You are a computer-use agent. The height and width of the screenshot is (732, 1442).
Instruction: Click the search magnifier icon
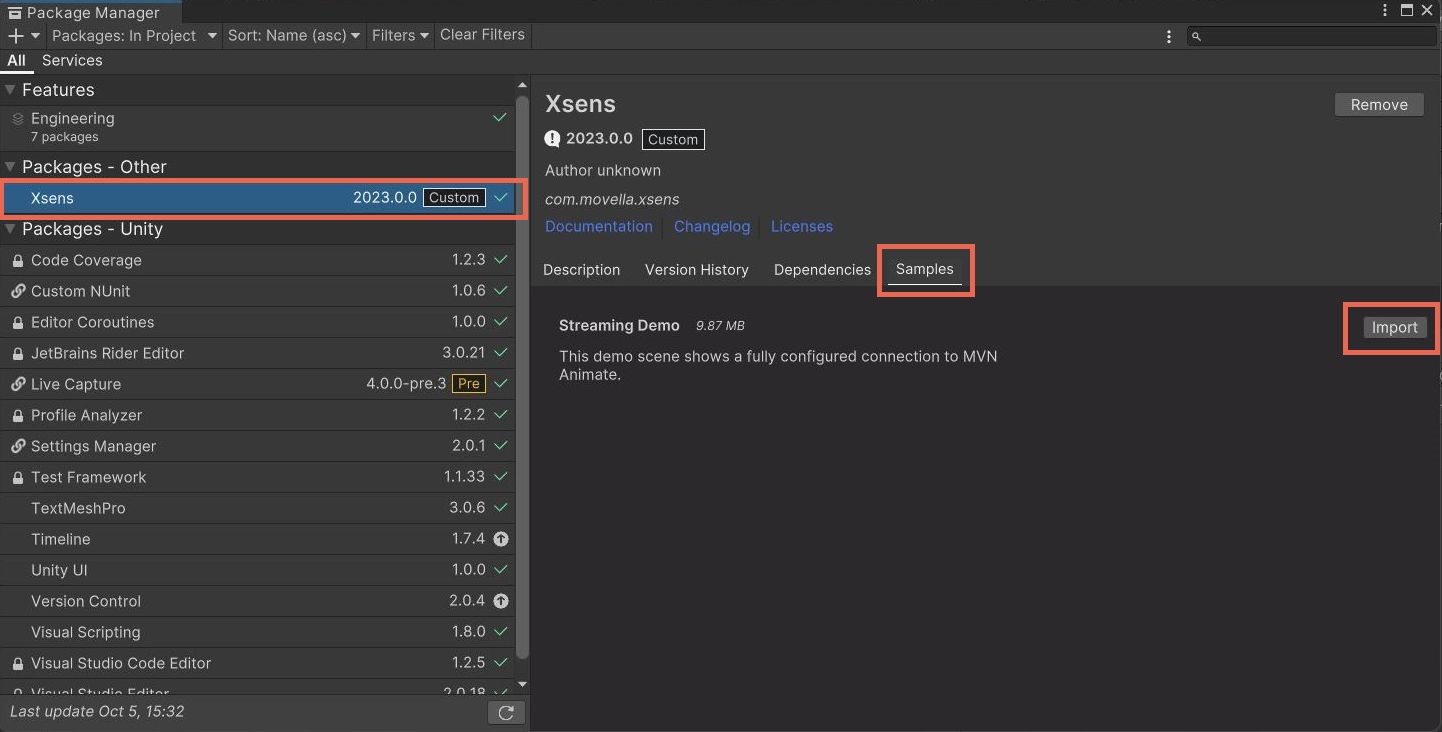1196,36
